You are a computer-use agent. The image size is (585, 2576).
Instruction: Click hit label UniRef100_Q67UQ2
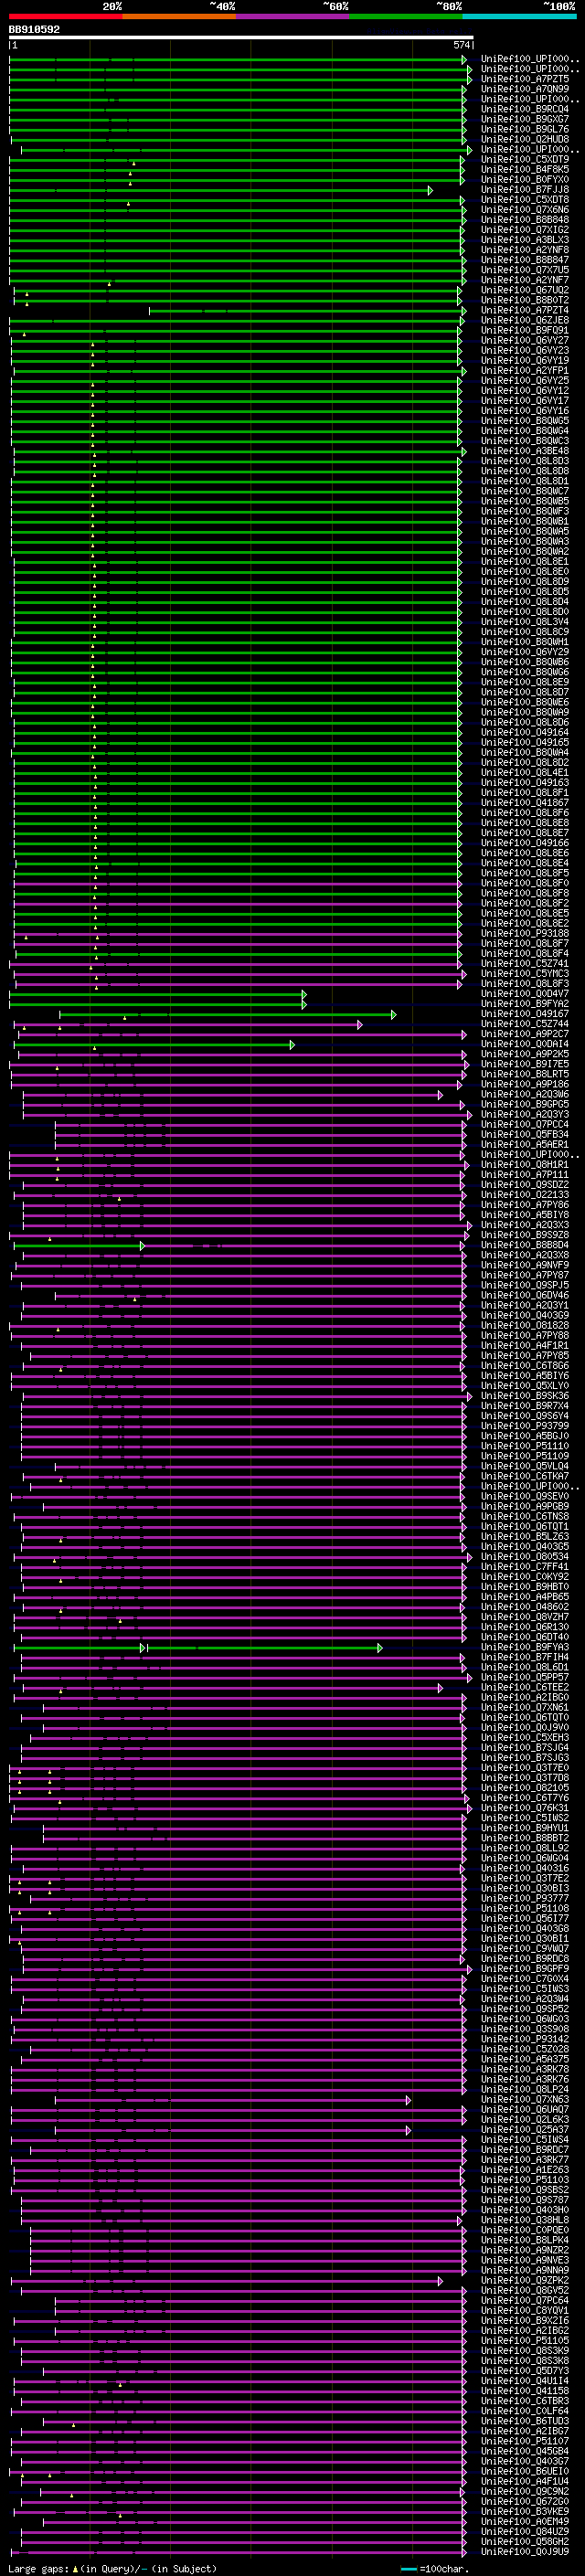click(x=525, y=290)
